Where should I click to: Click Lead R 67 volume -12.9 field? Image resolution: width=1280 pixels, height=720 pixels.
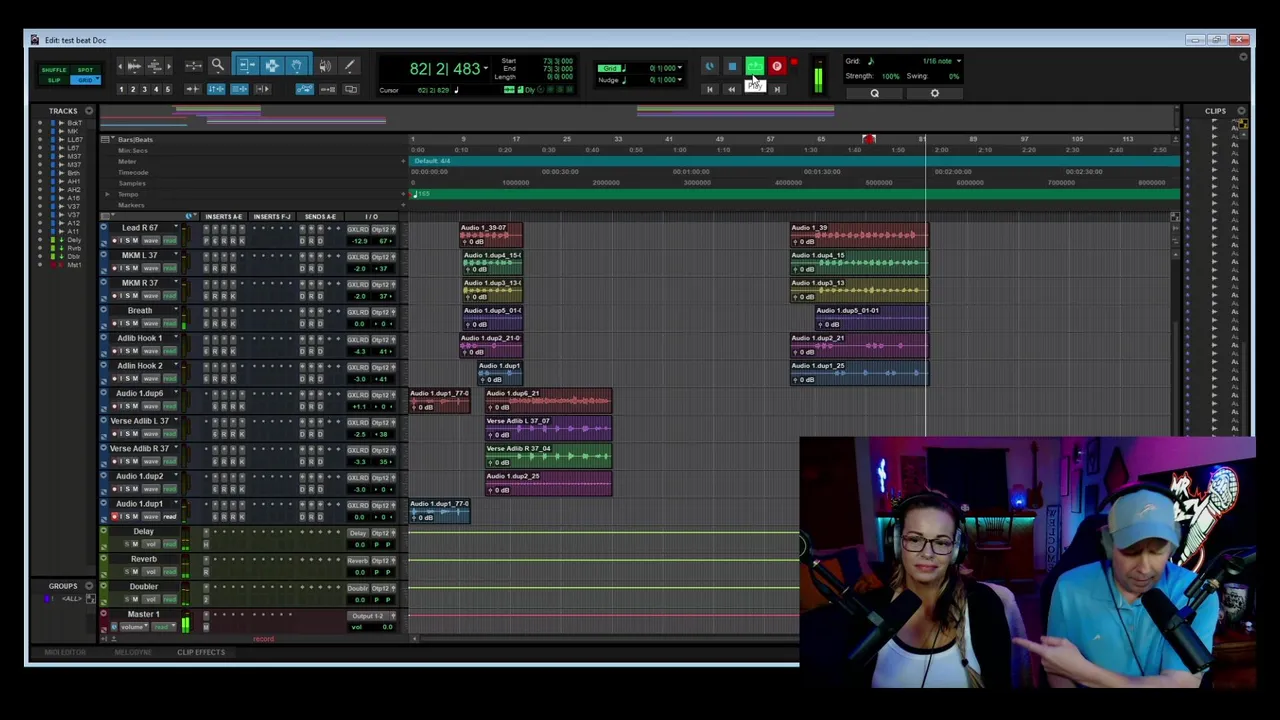click(x=359, y=241)
